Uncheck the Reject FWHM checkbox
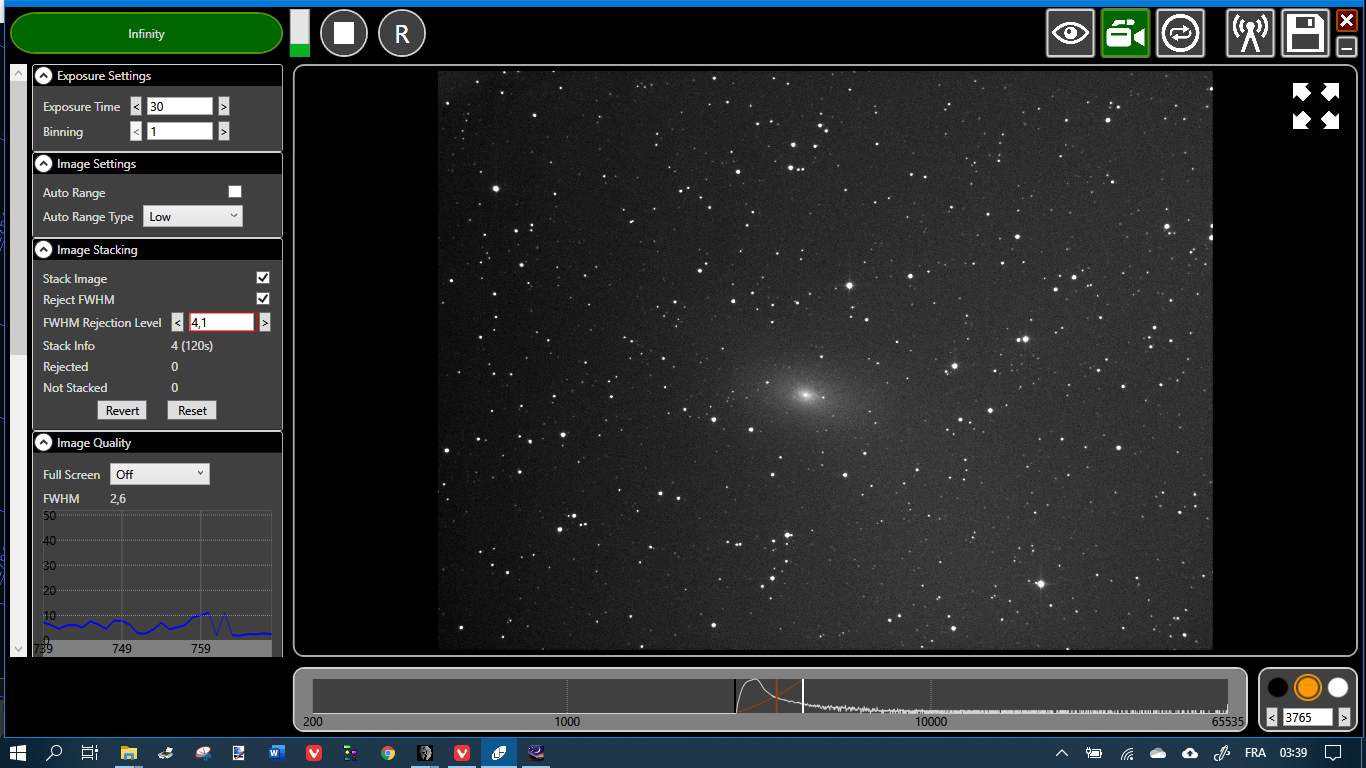1366x768 pixels. (263, 299)
